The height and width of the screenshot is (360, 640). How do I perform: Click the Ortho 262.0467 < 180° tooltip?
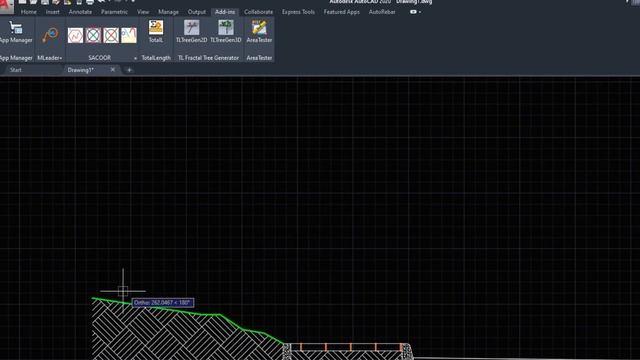163,303
